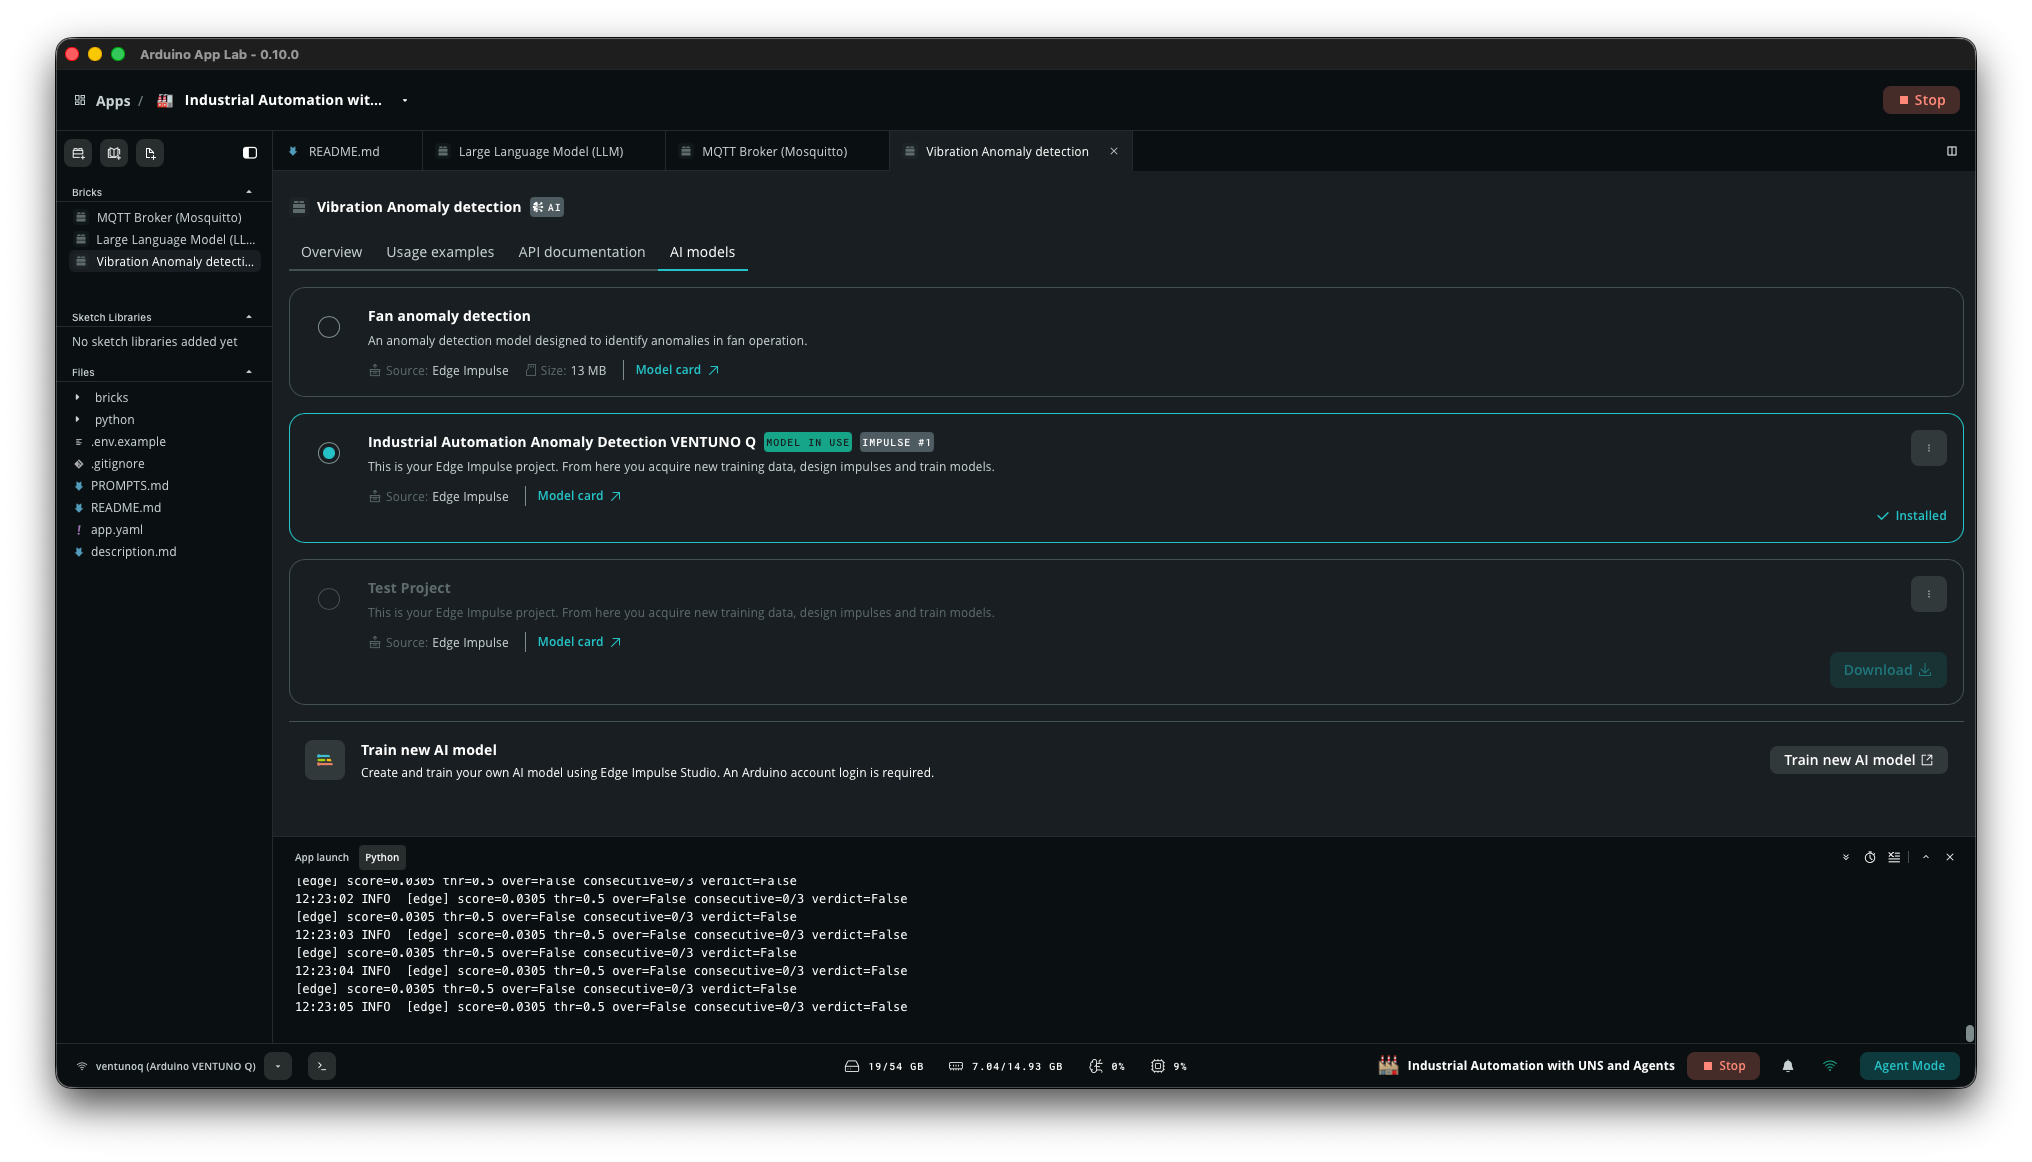Click the Stop button in the top header
2032x1162 pixels.
point(1921,100)
